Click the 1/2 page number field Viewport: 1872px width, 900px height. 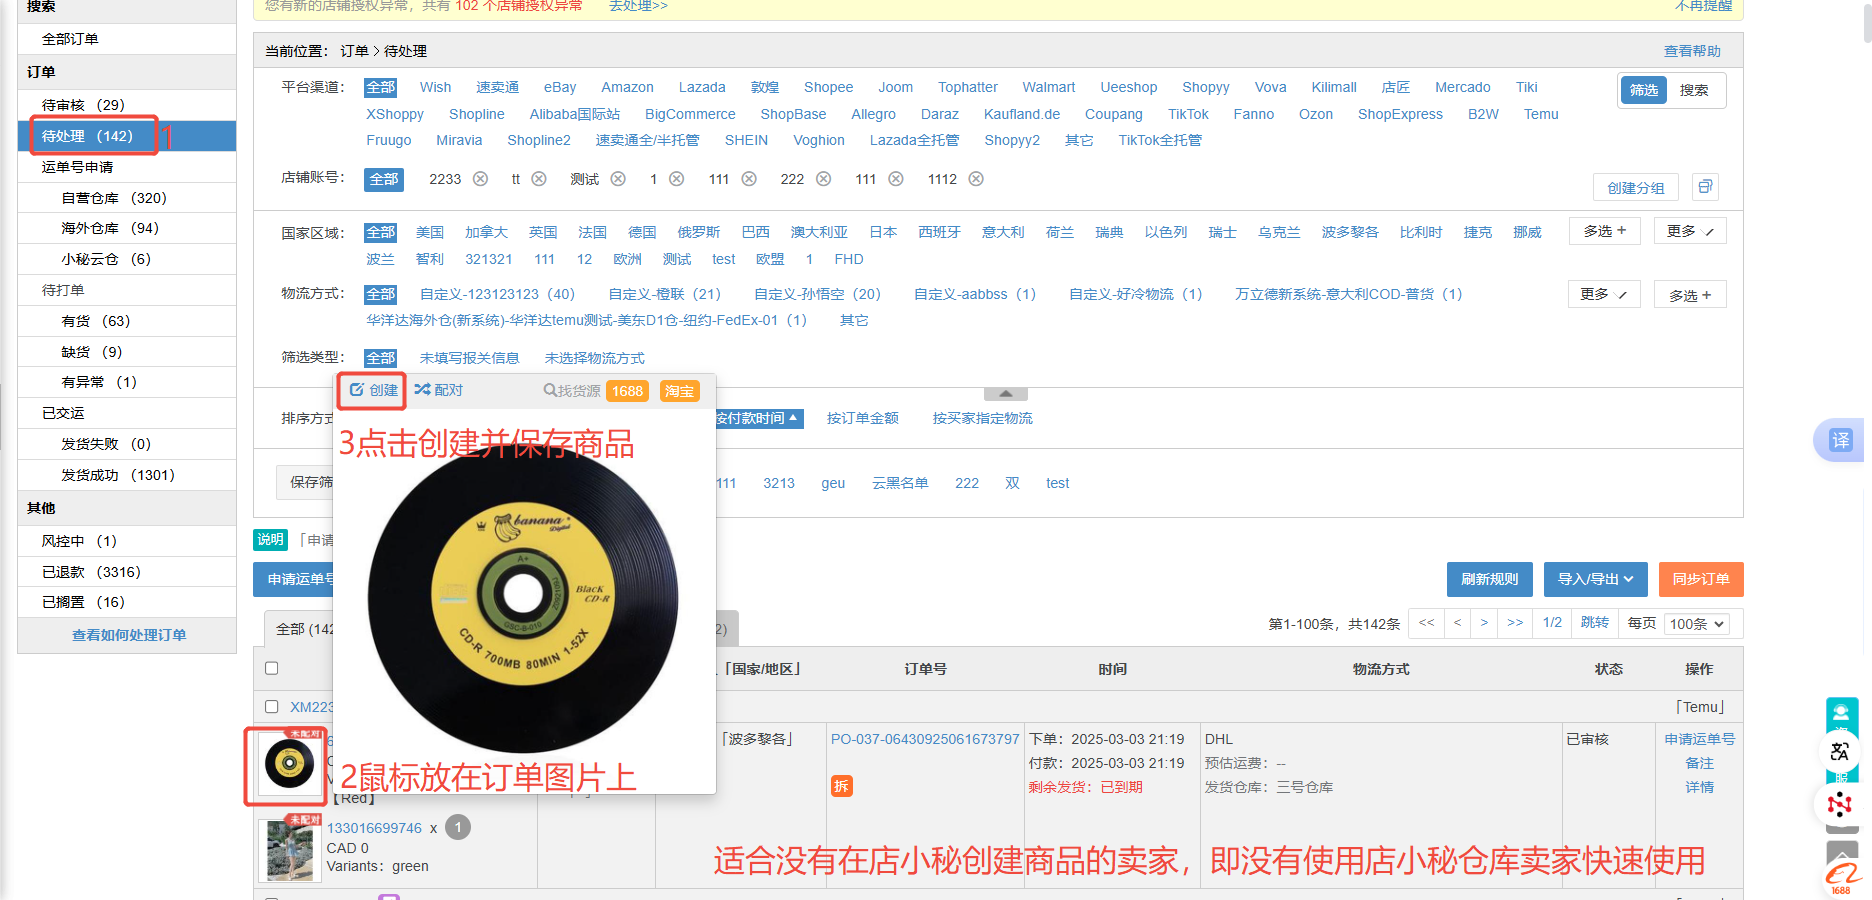(x=1552, y=622)
